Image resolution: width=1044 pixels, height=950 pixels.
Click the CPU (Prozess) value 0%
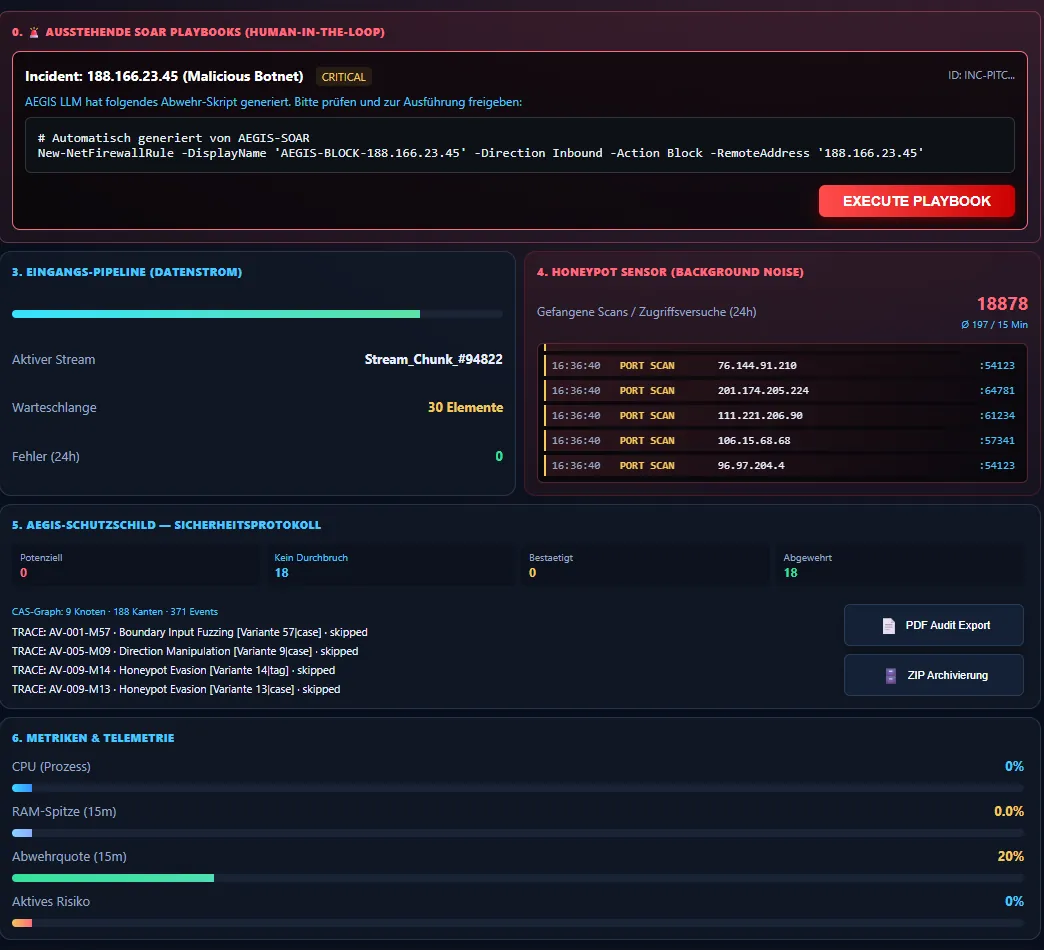[1014, 766]
